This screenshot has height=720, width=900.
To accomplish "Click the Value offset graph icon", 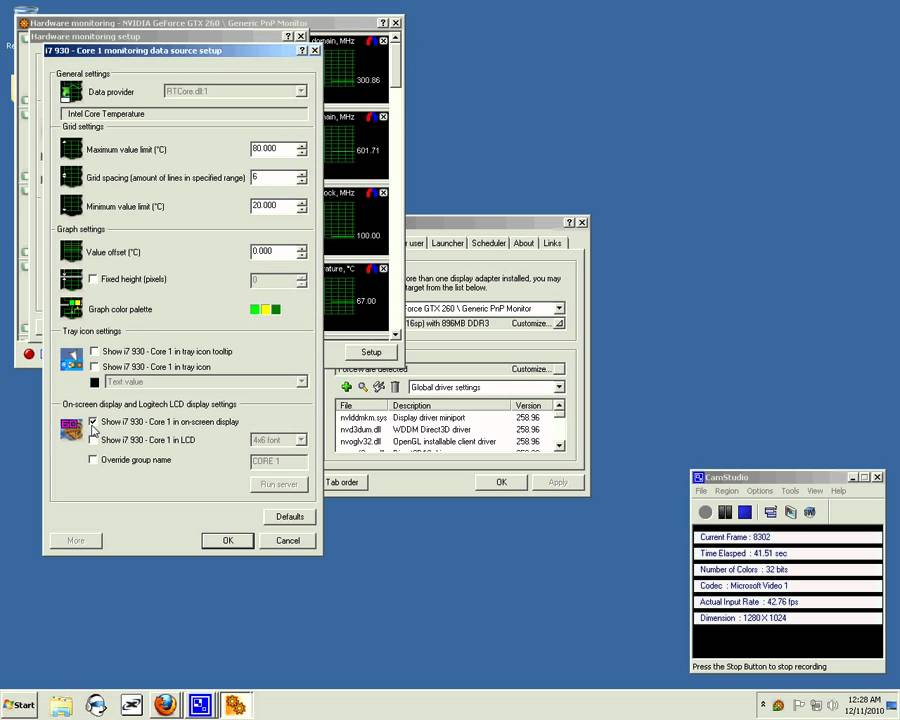I will tap(71, 251).
